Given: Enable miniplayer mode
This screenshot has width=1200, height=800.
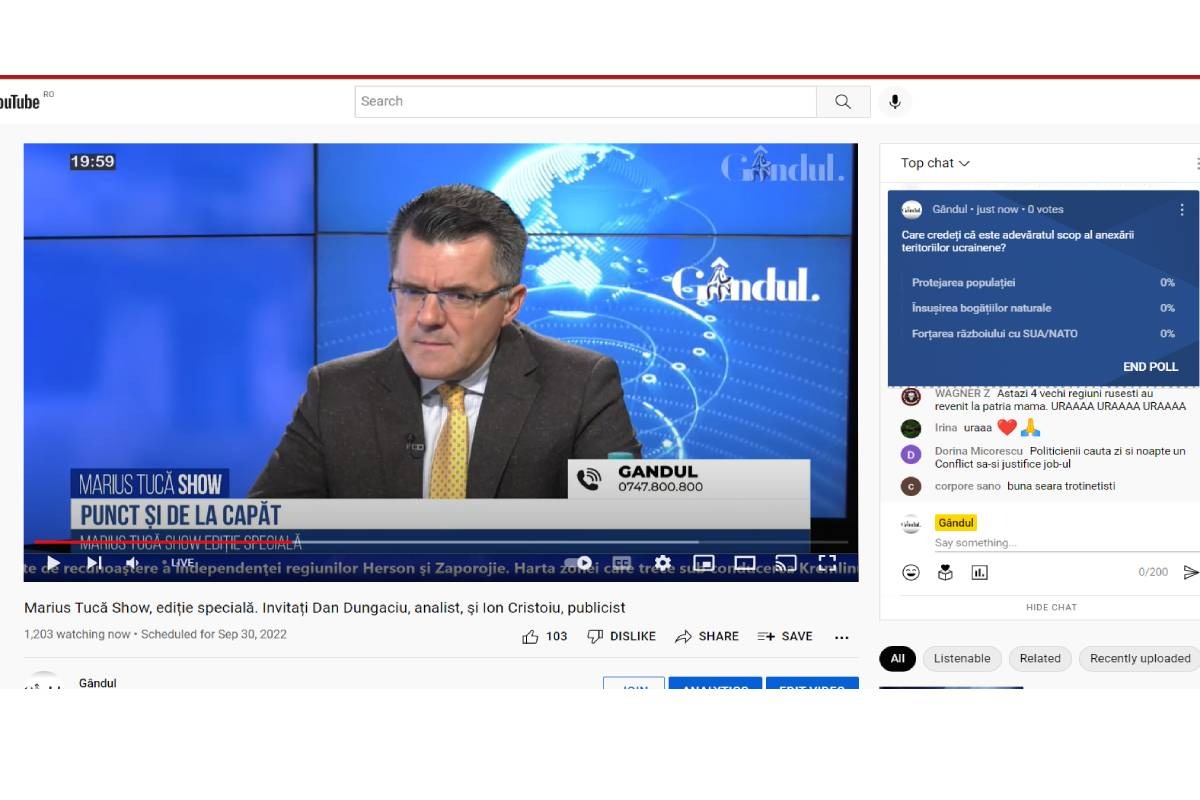Looking at the screenshot, I should (704, 563).
